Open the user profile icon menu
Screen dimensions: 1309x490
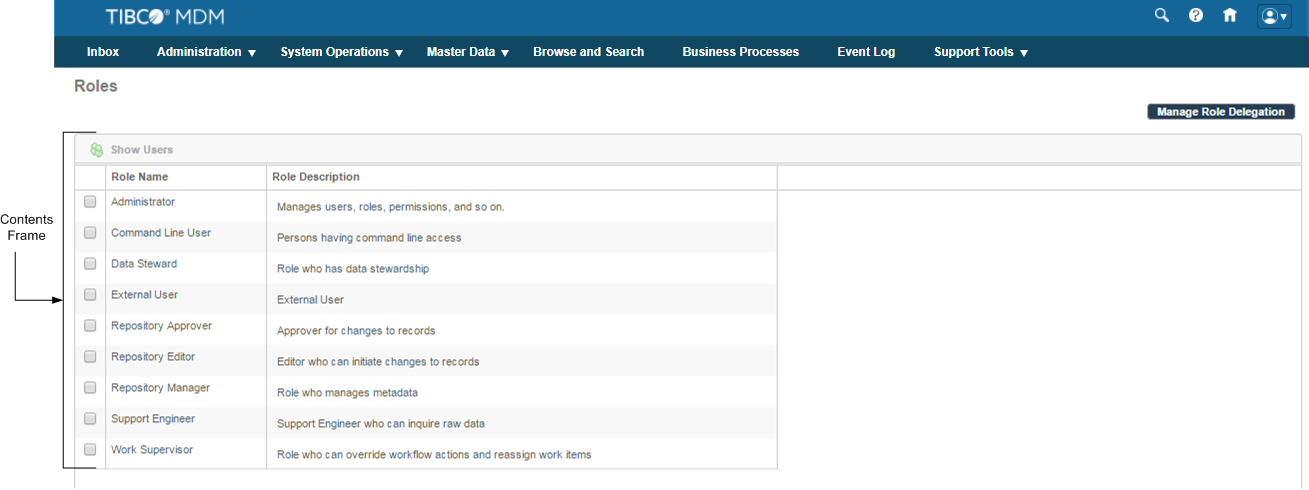click(x=1275, y=16)
